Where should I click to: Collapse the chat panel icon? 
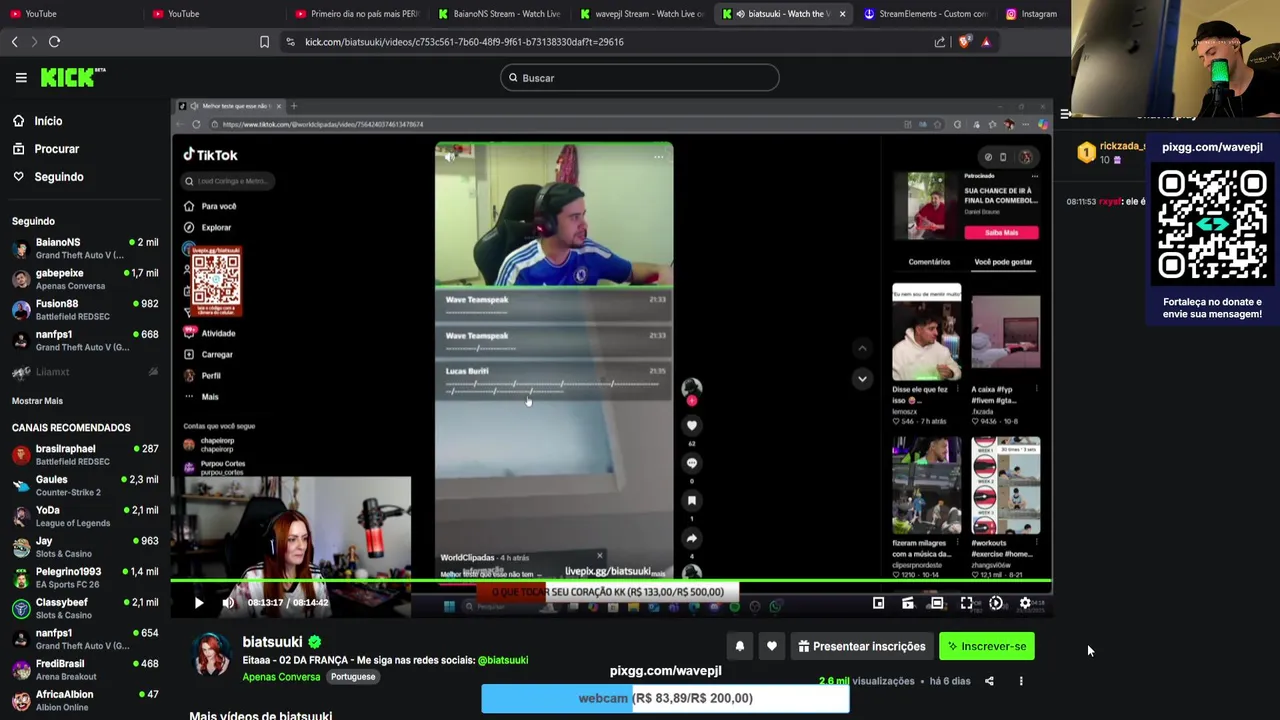click(1066, 114)
